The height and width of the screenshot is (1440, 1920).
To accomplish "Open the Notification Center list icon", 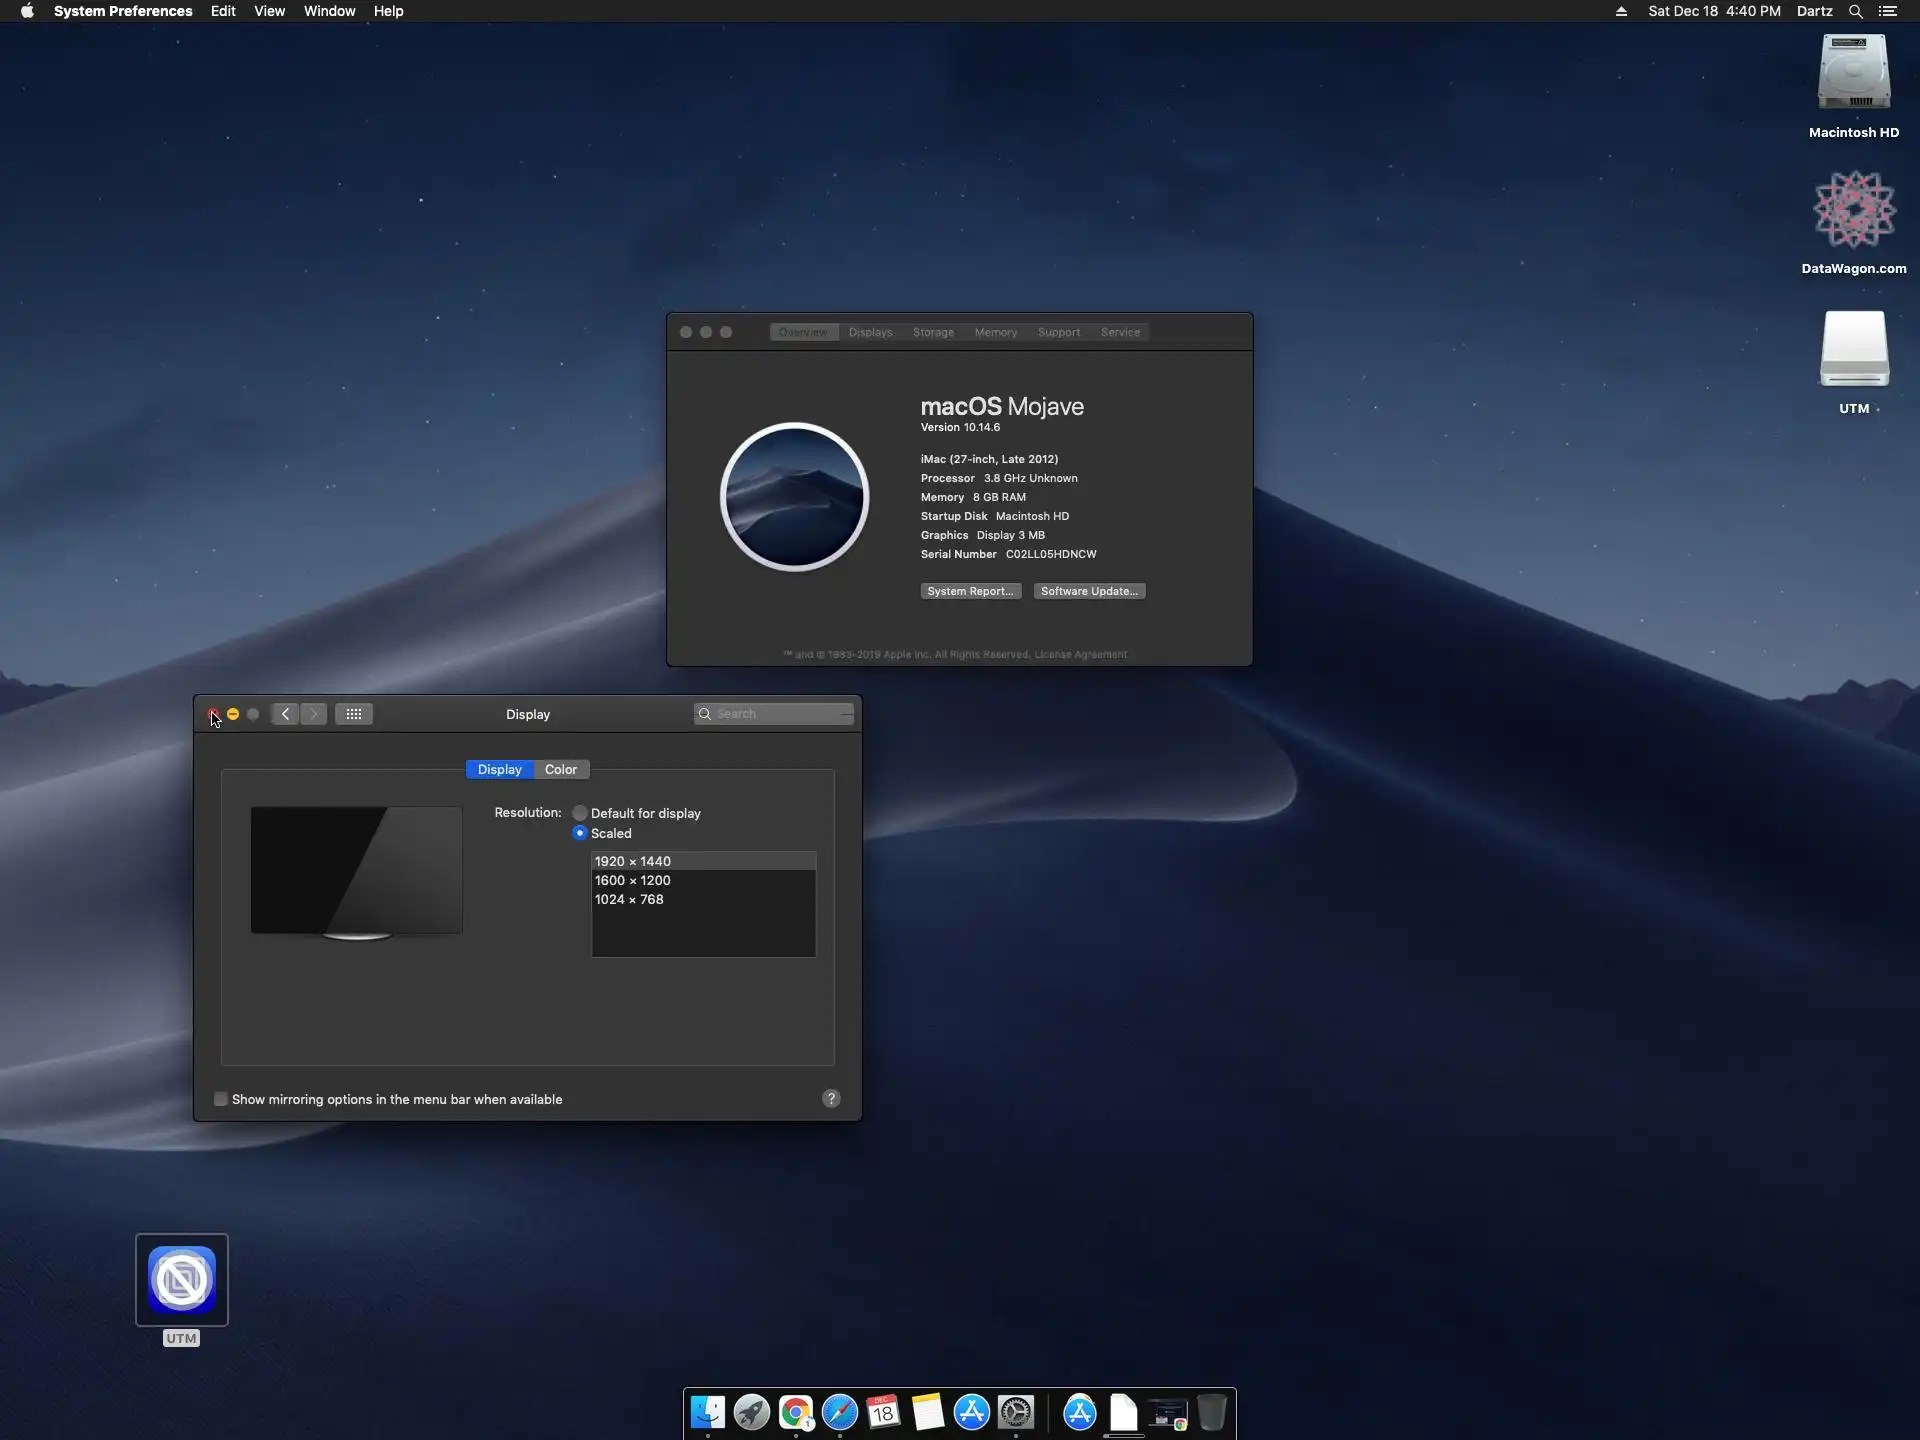I will pyautogui.click(x=1888, y=11).
